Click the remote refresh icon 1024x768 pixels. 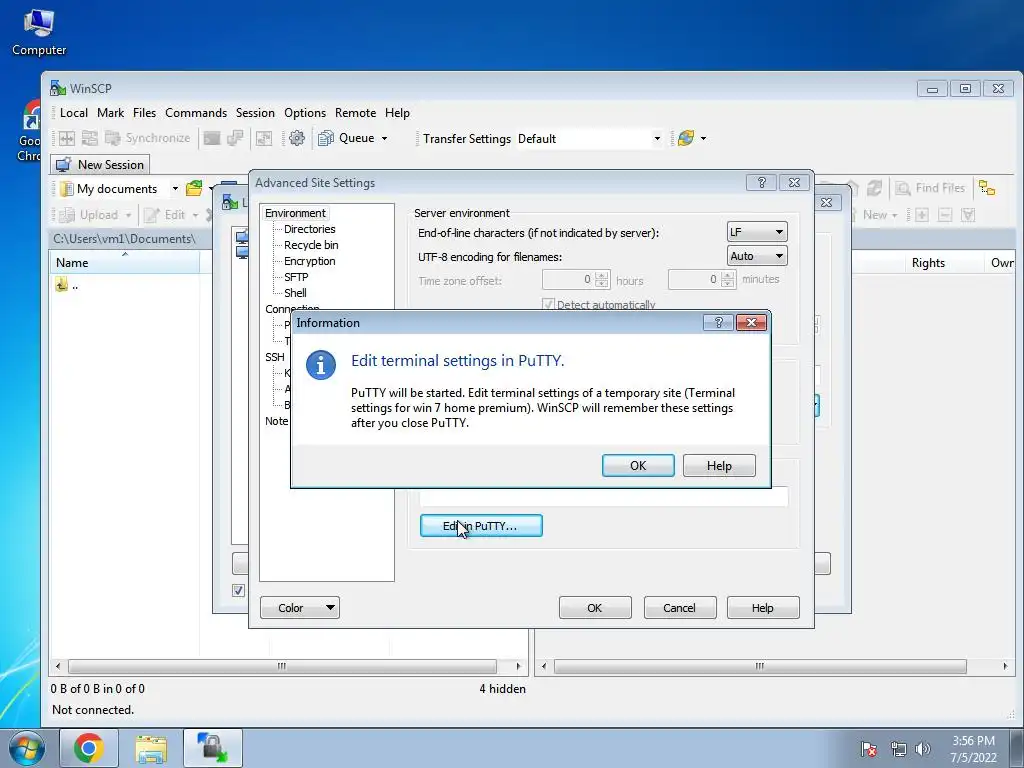pyautogui.click(x=874, y=189)
